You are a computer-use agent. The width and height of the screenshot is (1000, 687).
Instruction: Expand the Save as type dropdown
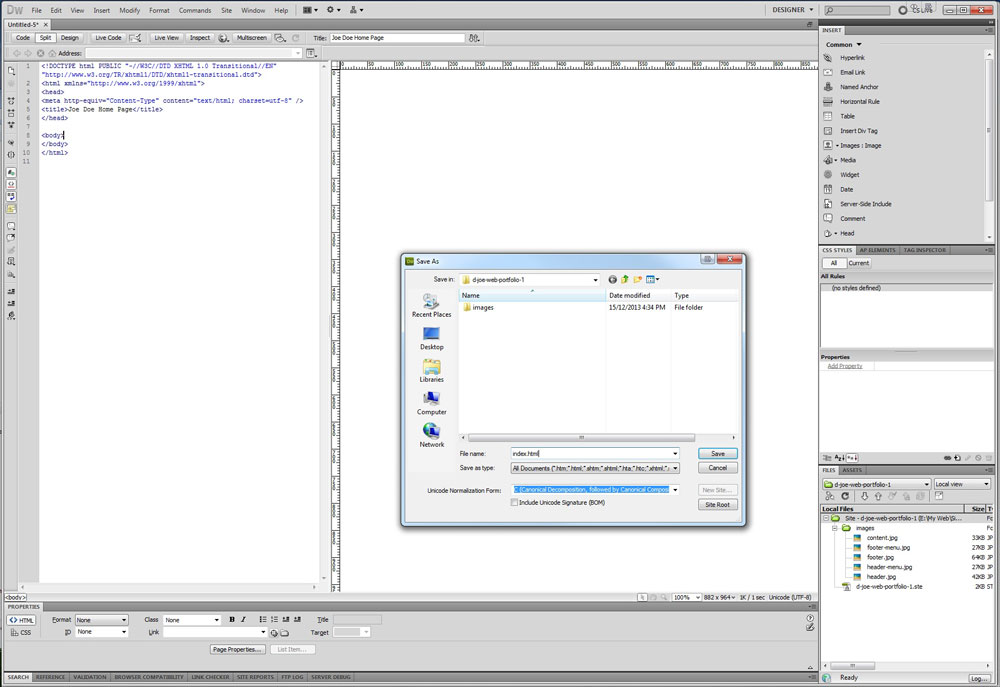click(675, 468)
